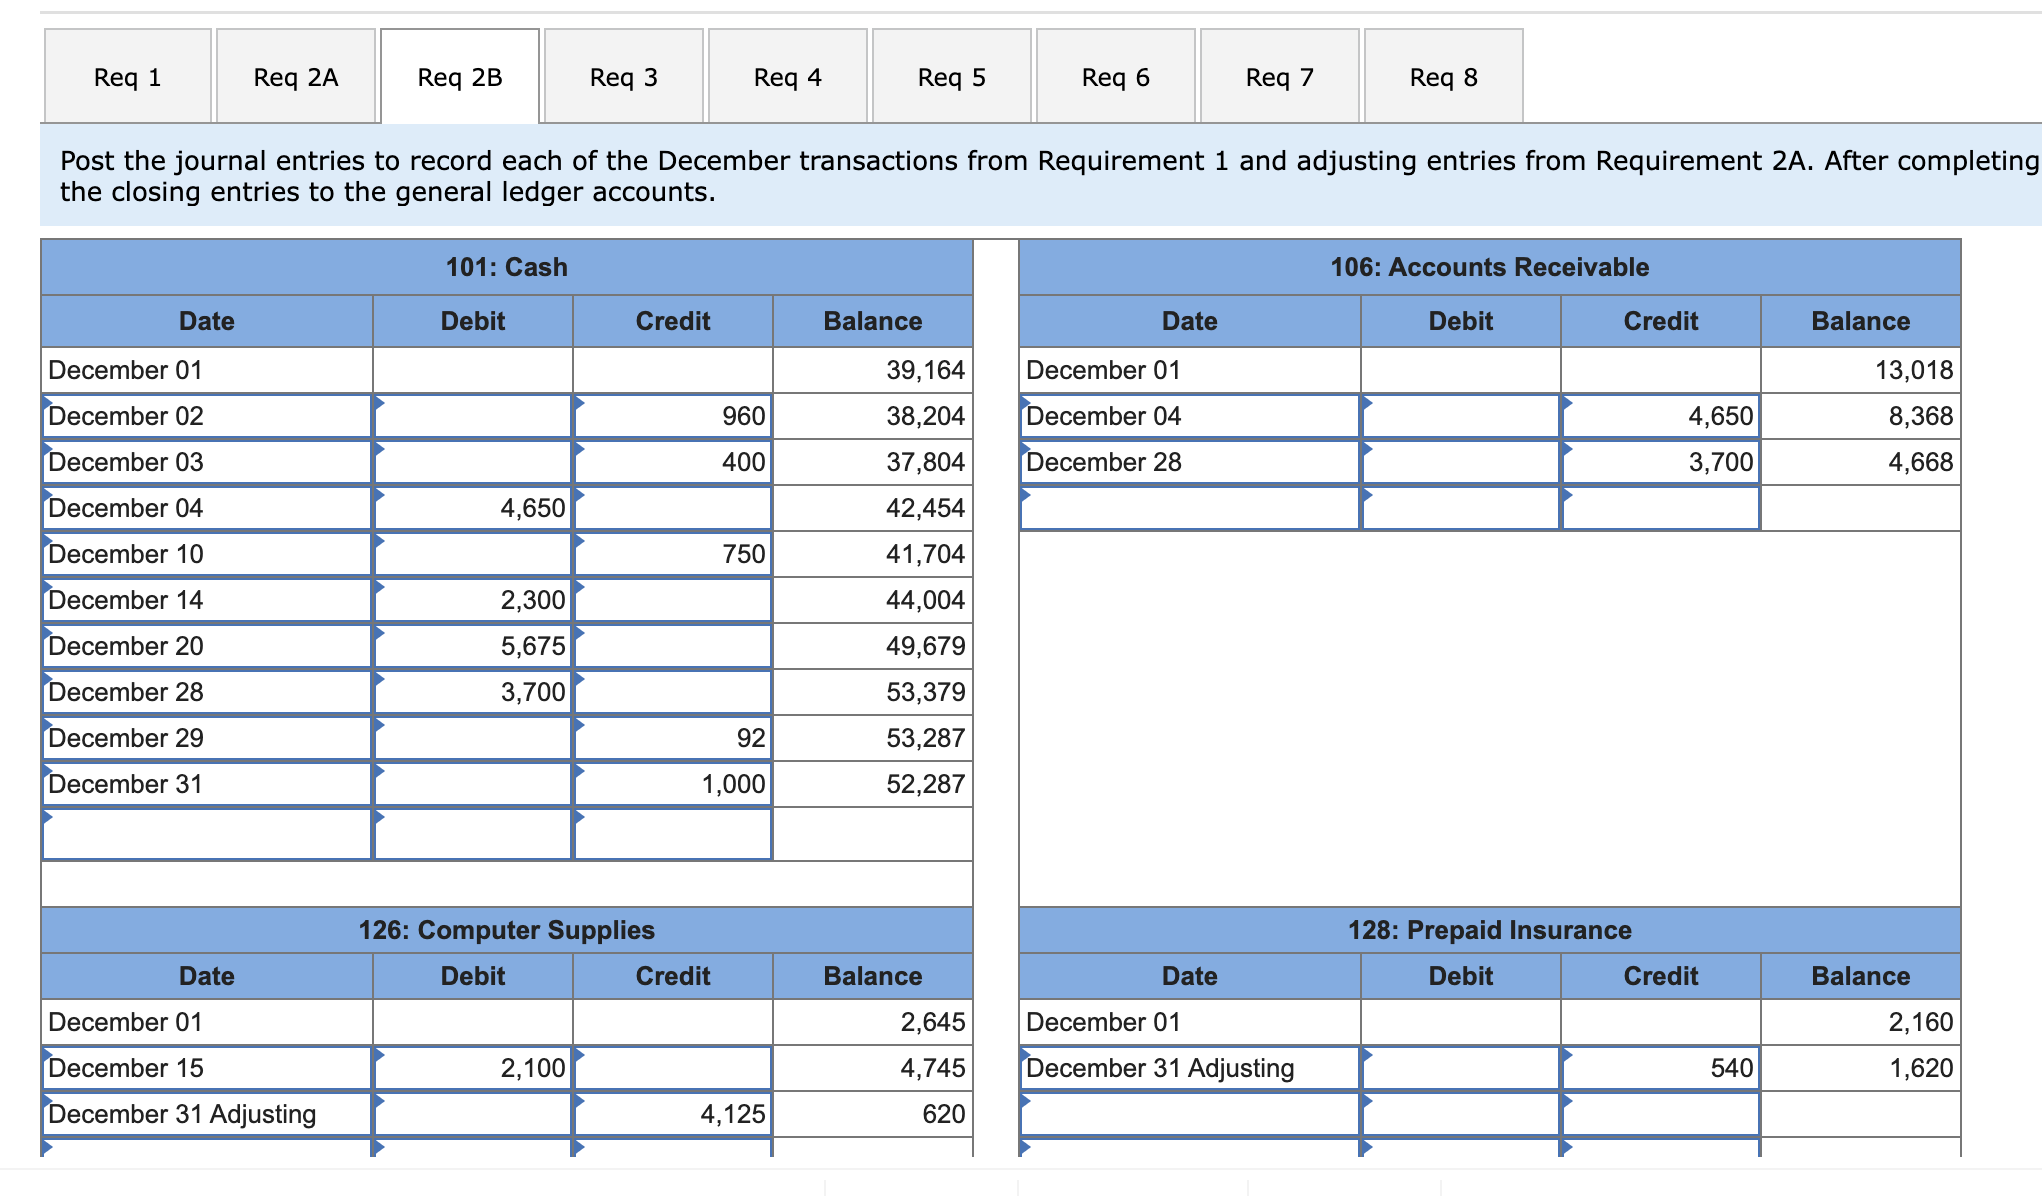Screen dimensions: 2042x1196
Task: Select the Req 3 tab
Action: [624, 77]
